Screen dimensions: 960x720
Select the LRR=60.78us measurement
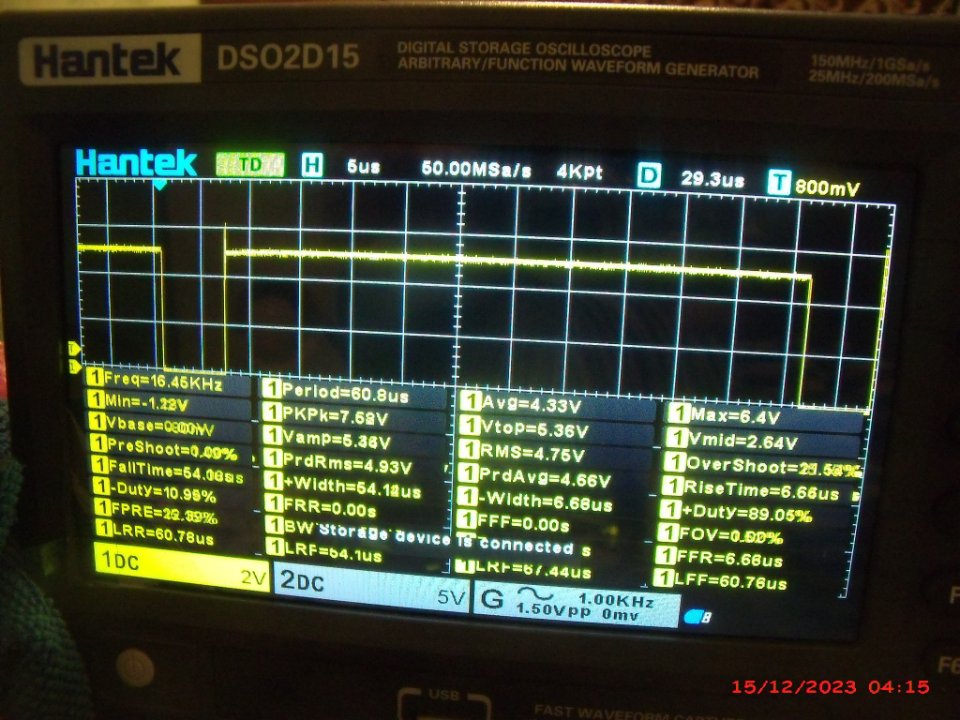pyautogui.click(x=155, y=533)
